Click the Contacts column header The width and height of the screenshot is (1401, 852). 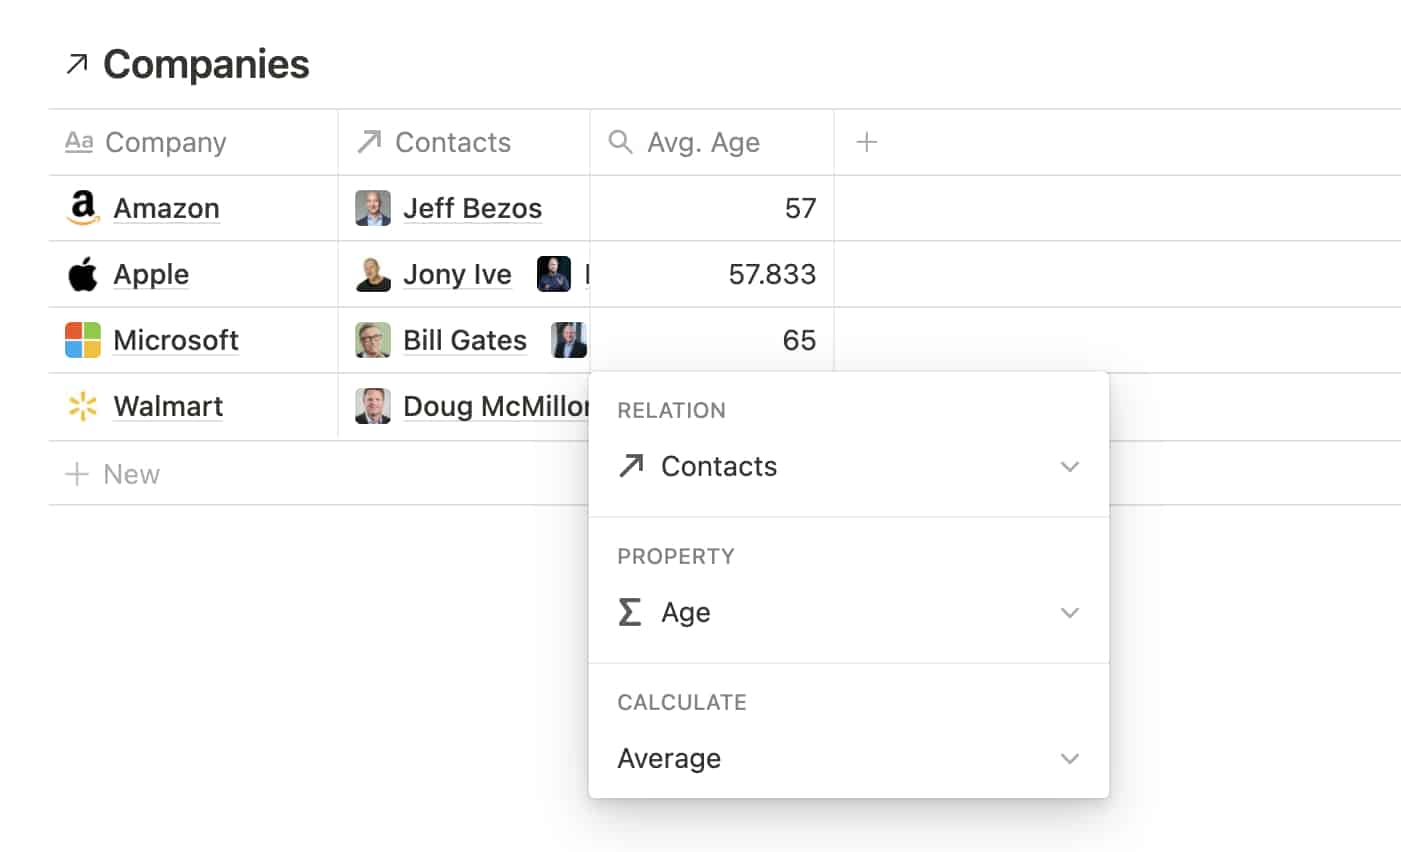point(453,142)
